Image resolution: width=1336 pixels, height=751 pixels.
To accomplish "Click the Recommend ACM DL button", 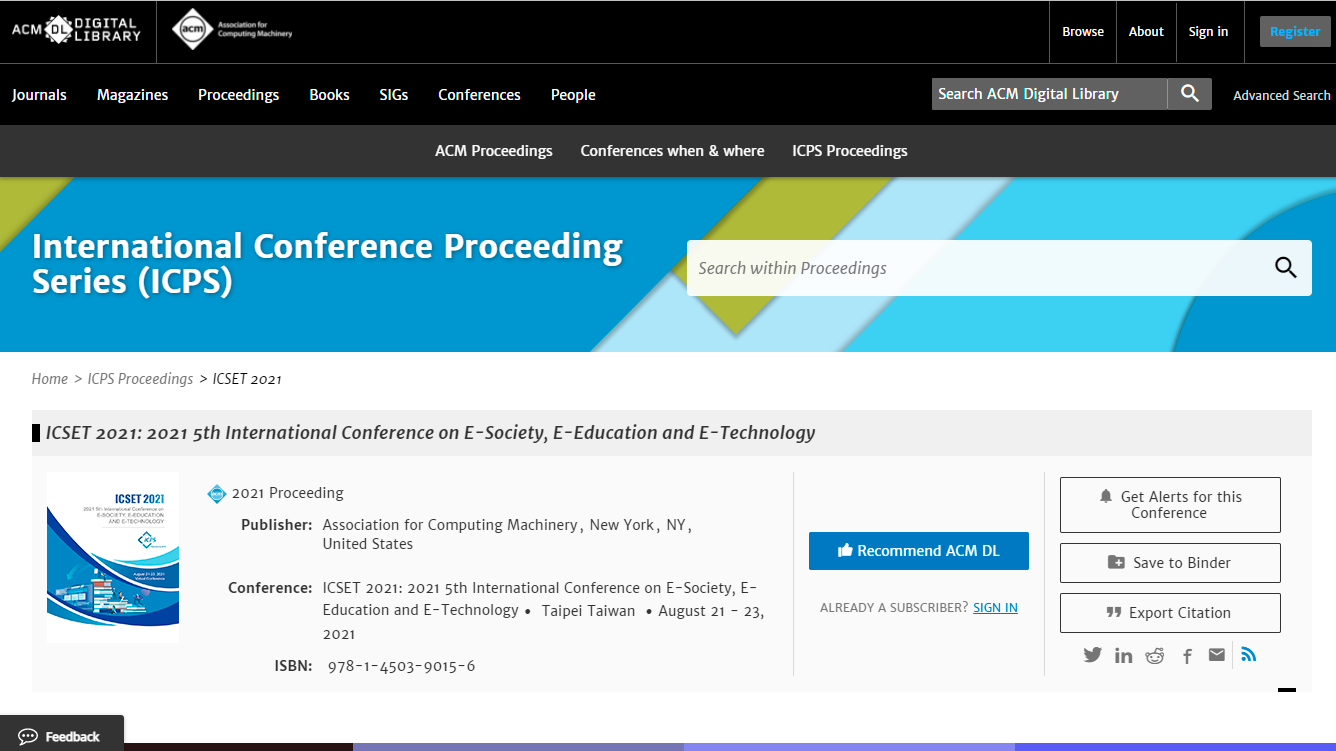I will point(919,551).
